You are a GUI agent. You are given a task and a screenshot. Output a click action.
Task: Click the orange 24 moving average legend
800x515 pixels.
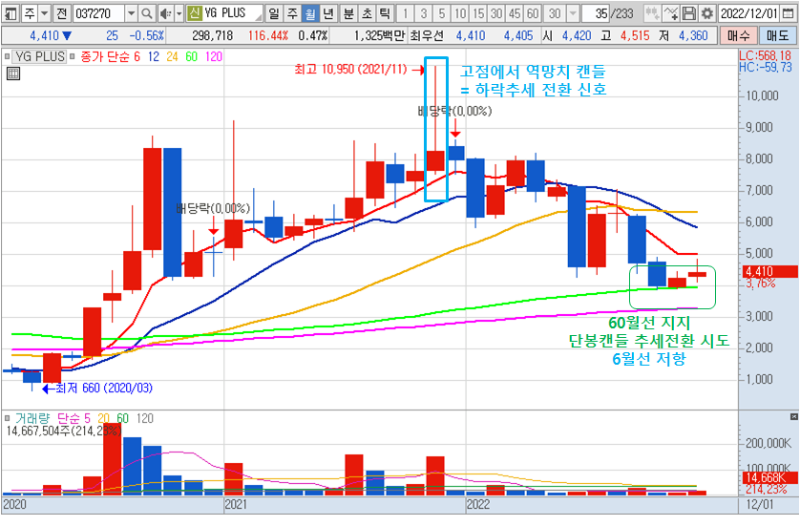pyautogui.click(x=172, y=56)
